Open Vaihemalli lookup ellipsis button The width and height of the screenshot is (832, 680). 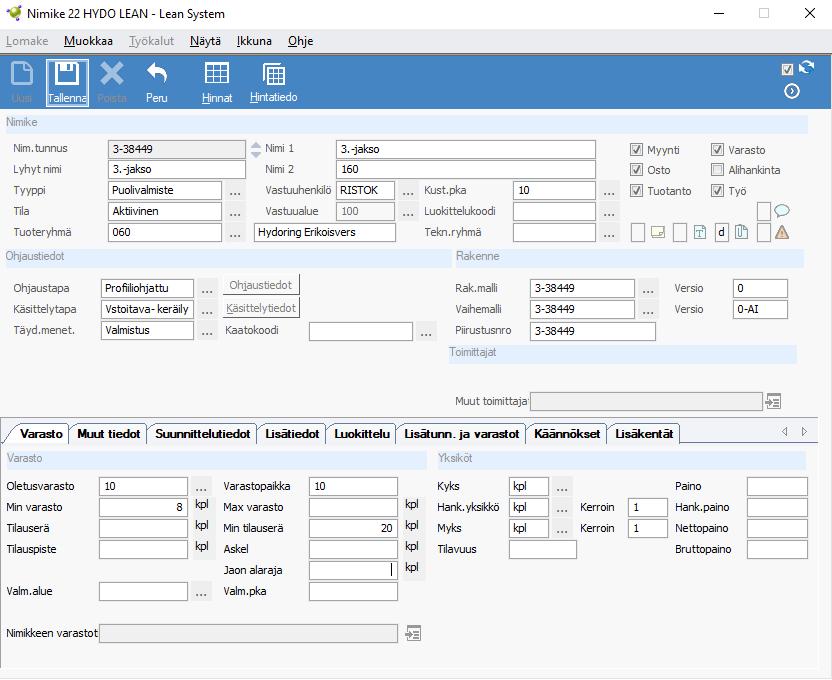(x=648, y=309)
